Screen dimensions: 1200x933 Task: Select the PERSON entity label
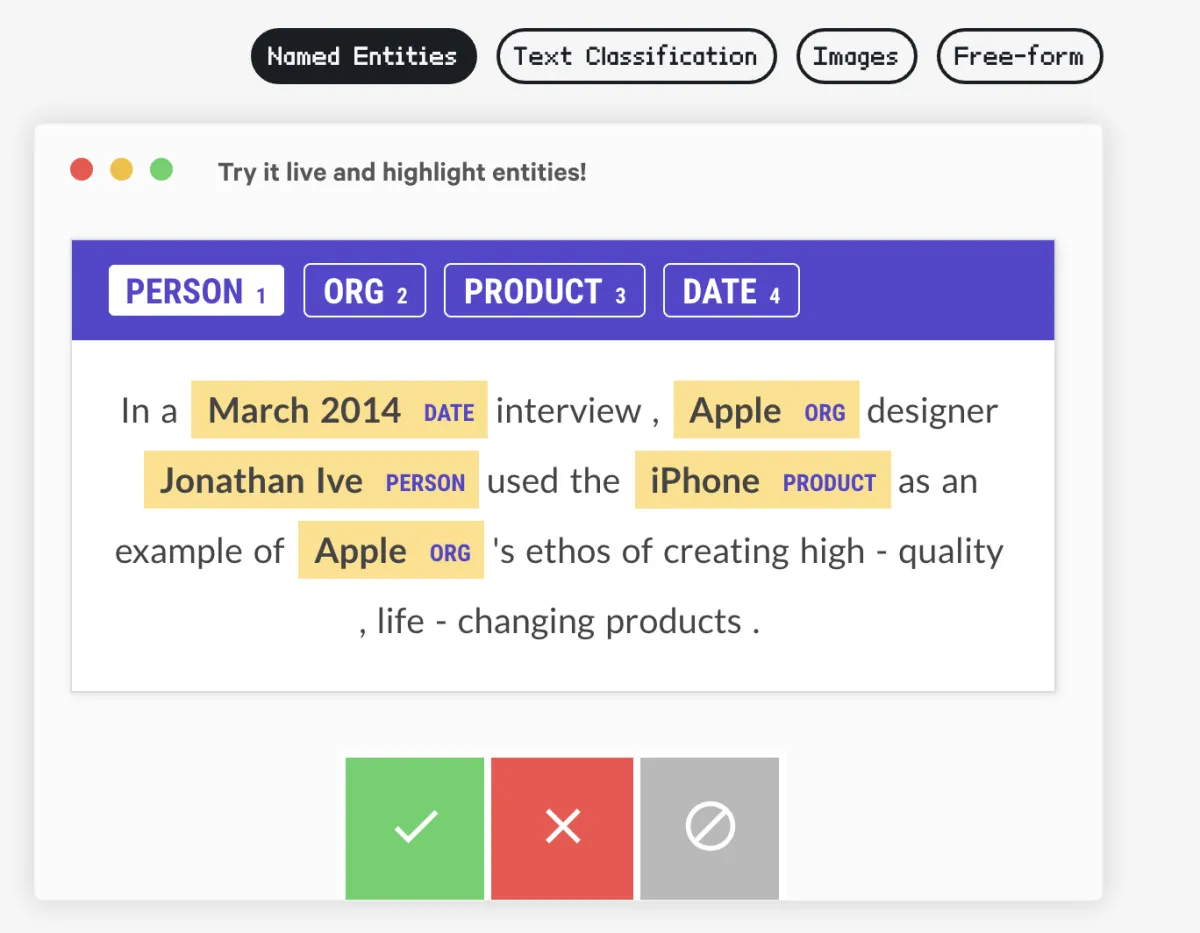coord(196,291)
